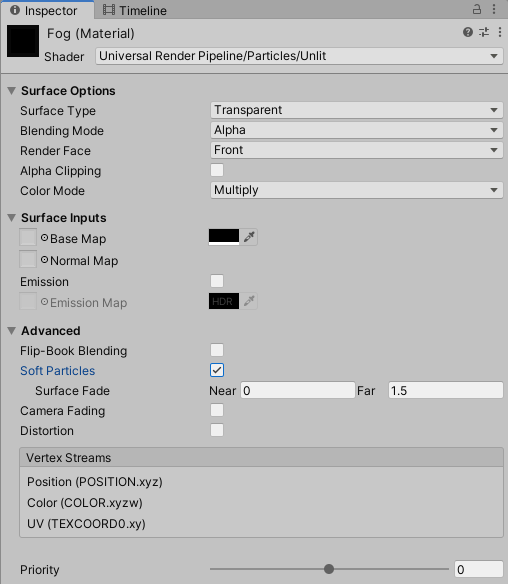Click the Camera Fading label

coord(63,411)
